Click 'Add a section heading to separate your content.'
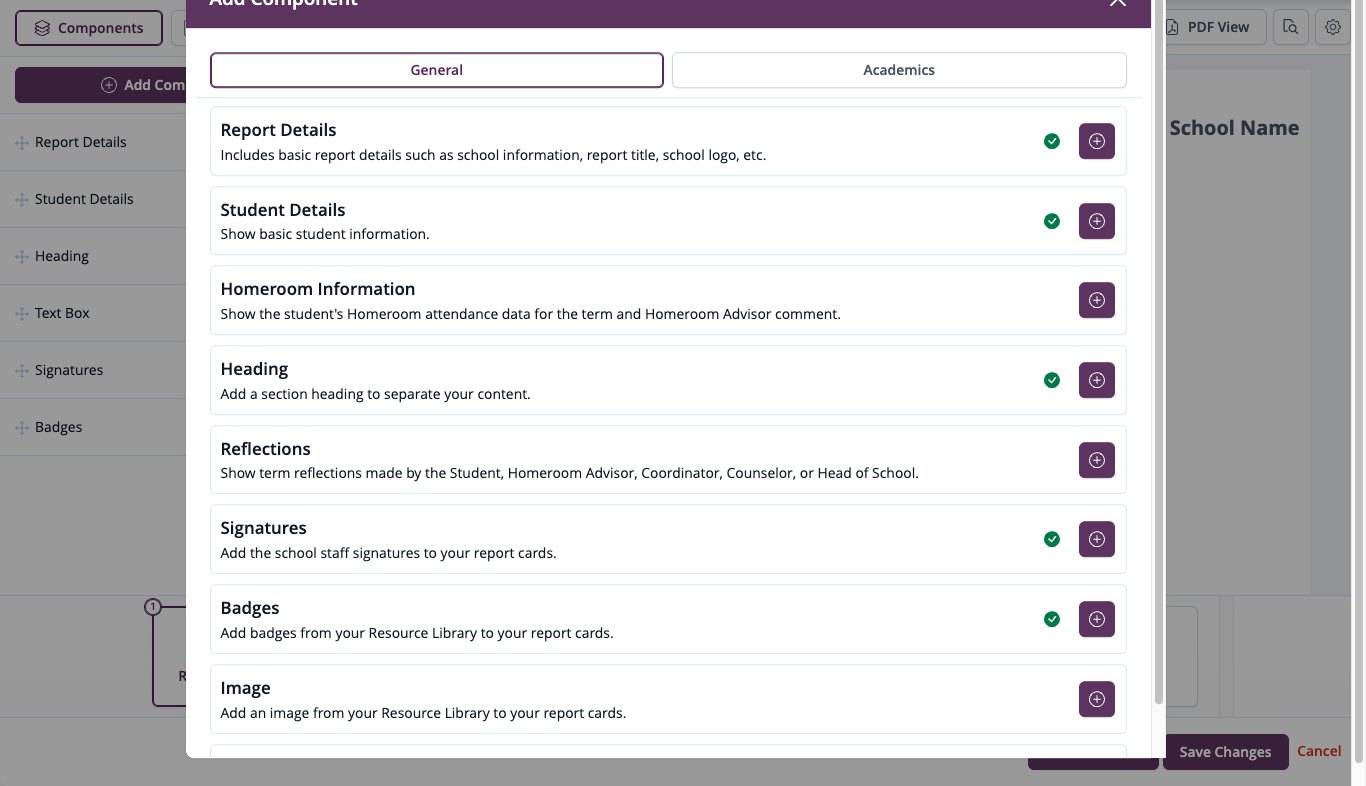This screenshot has height=786, width=1366. tap(376, 394)
